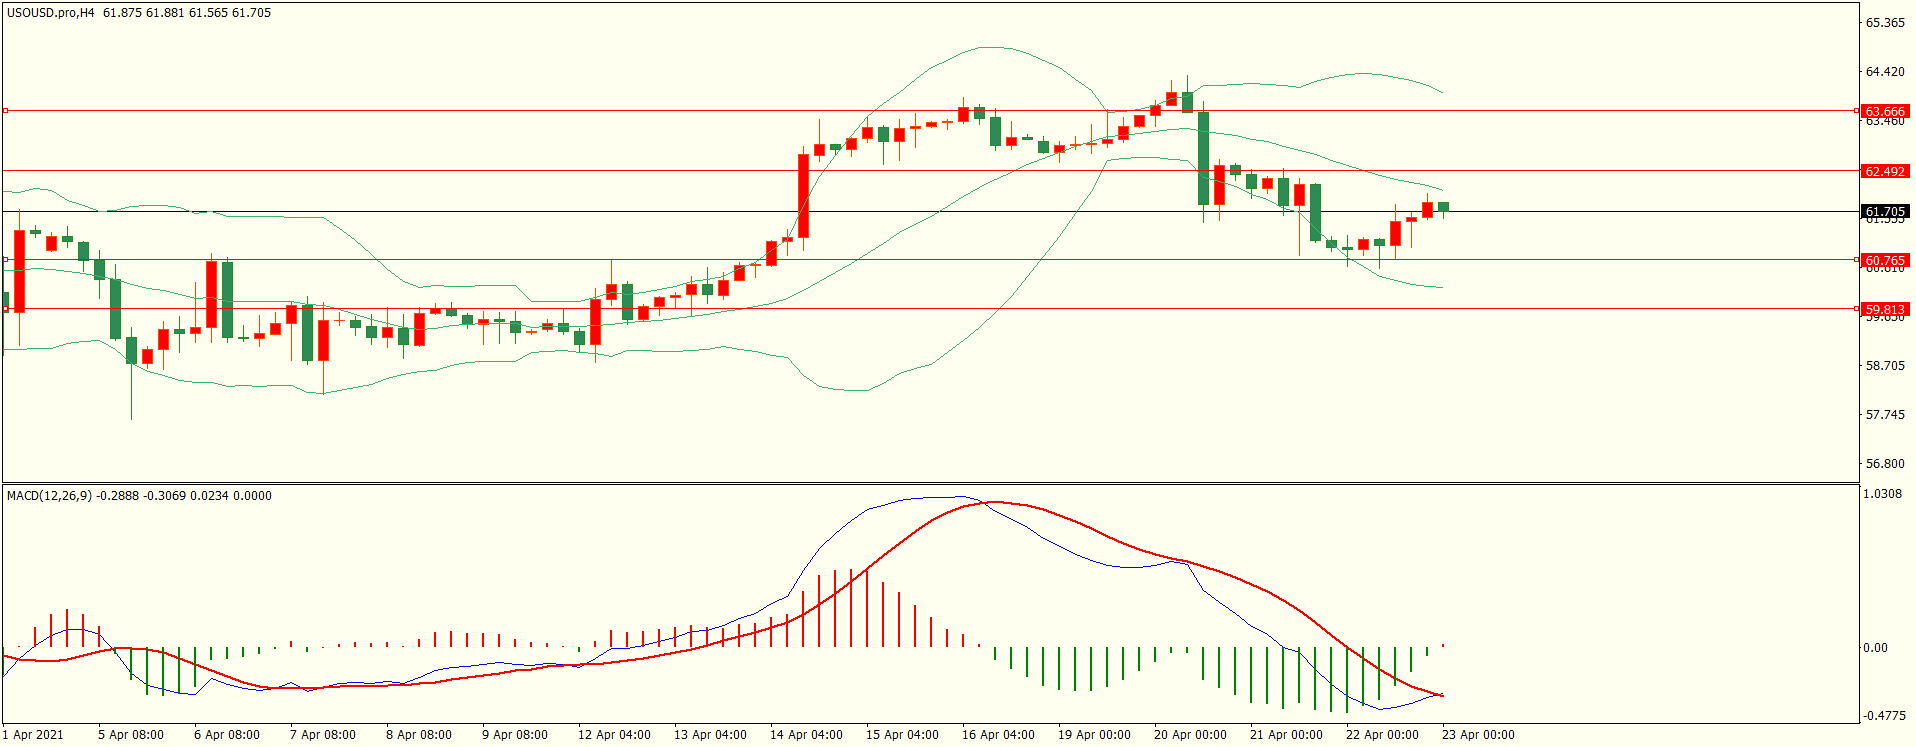The width and height of the screenshot is (1916, 747).
Task: Click the 64.420 price axis label
Action: [x=1885, y=72]
